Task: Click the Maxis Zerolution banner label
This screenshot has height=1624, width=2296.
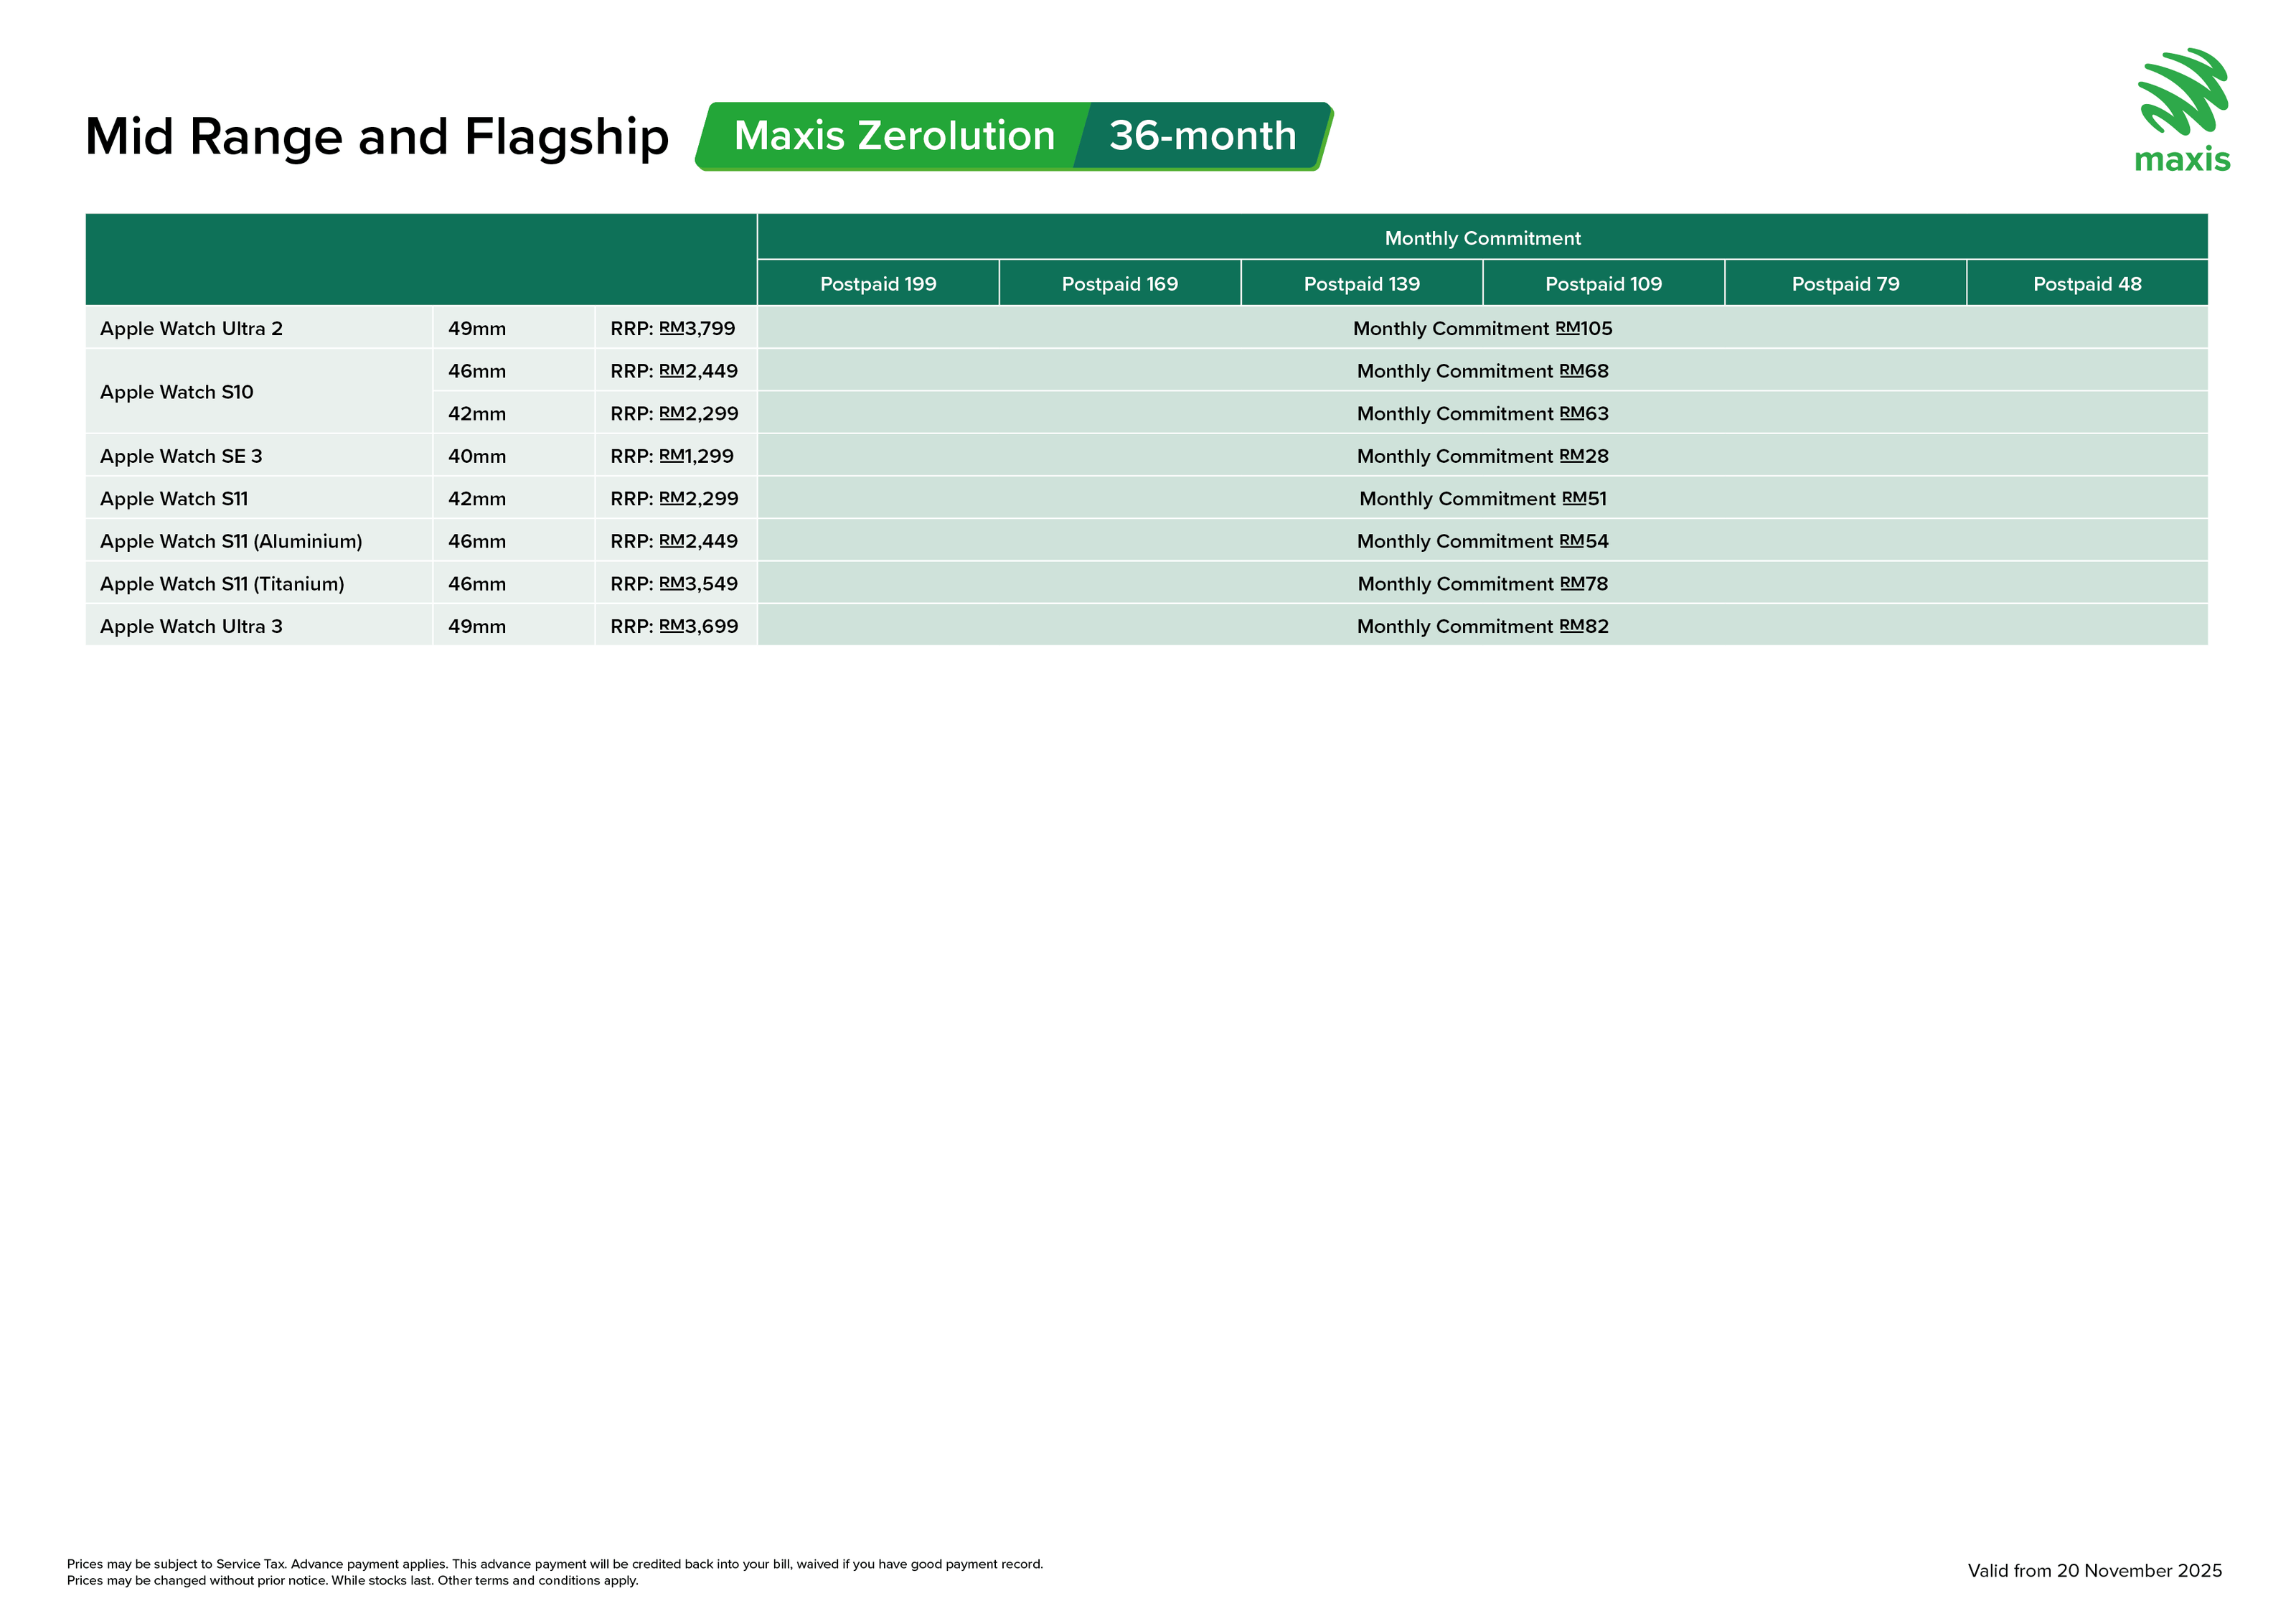Action: click(893, 136)
